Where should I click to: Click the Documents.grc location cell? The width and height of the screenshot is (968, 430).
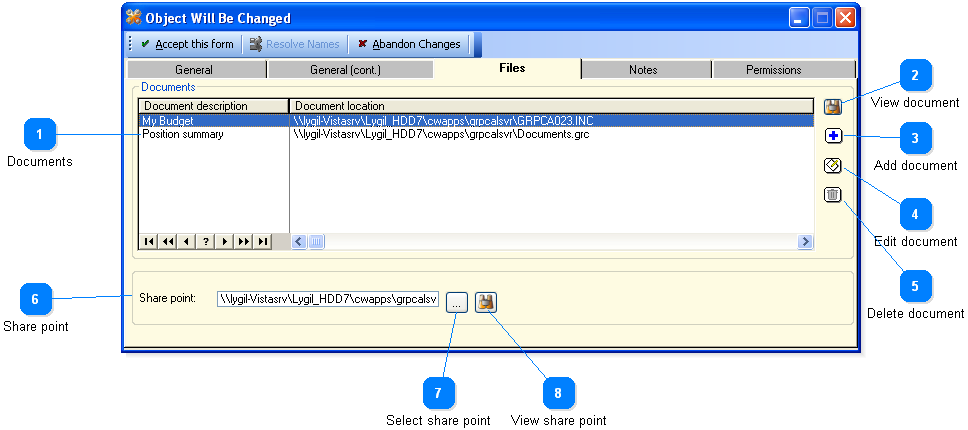pos(551,134)
